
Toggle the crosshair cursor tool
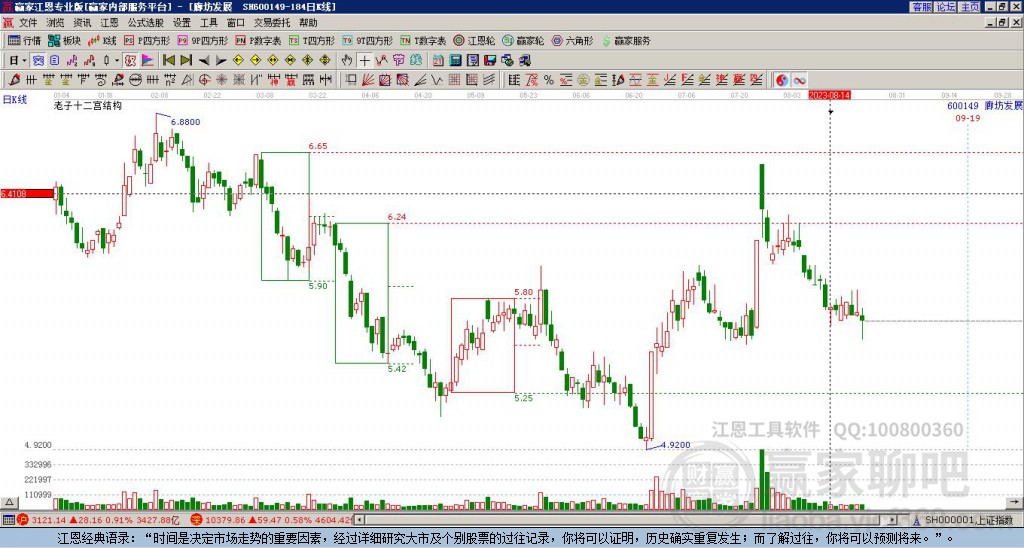tap(364, 60)
